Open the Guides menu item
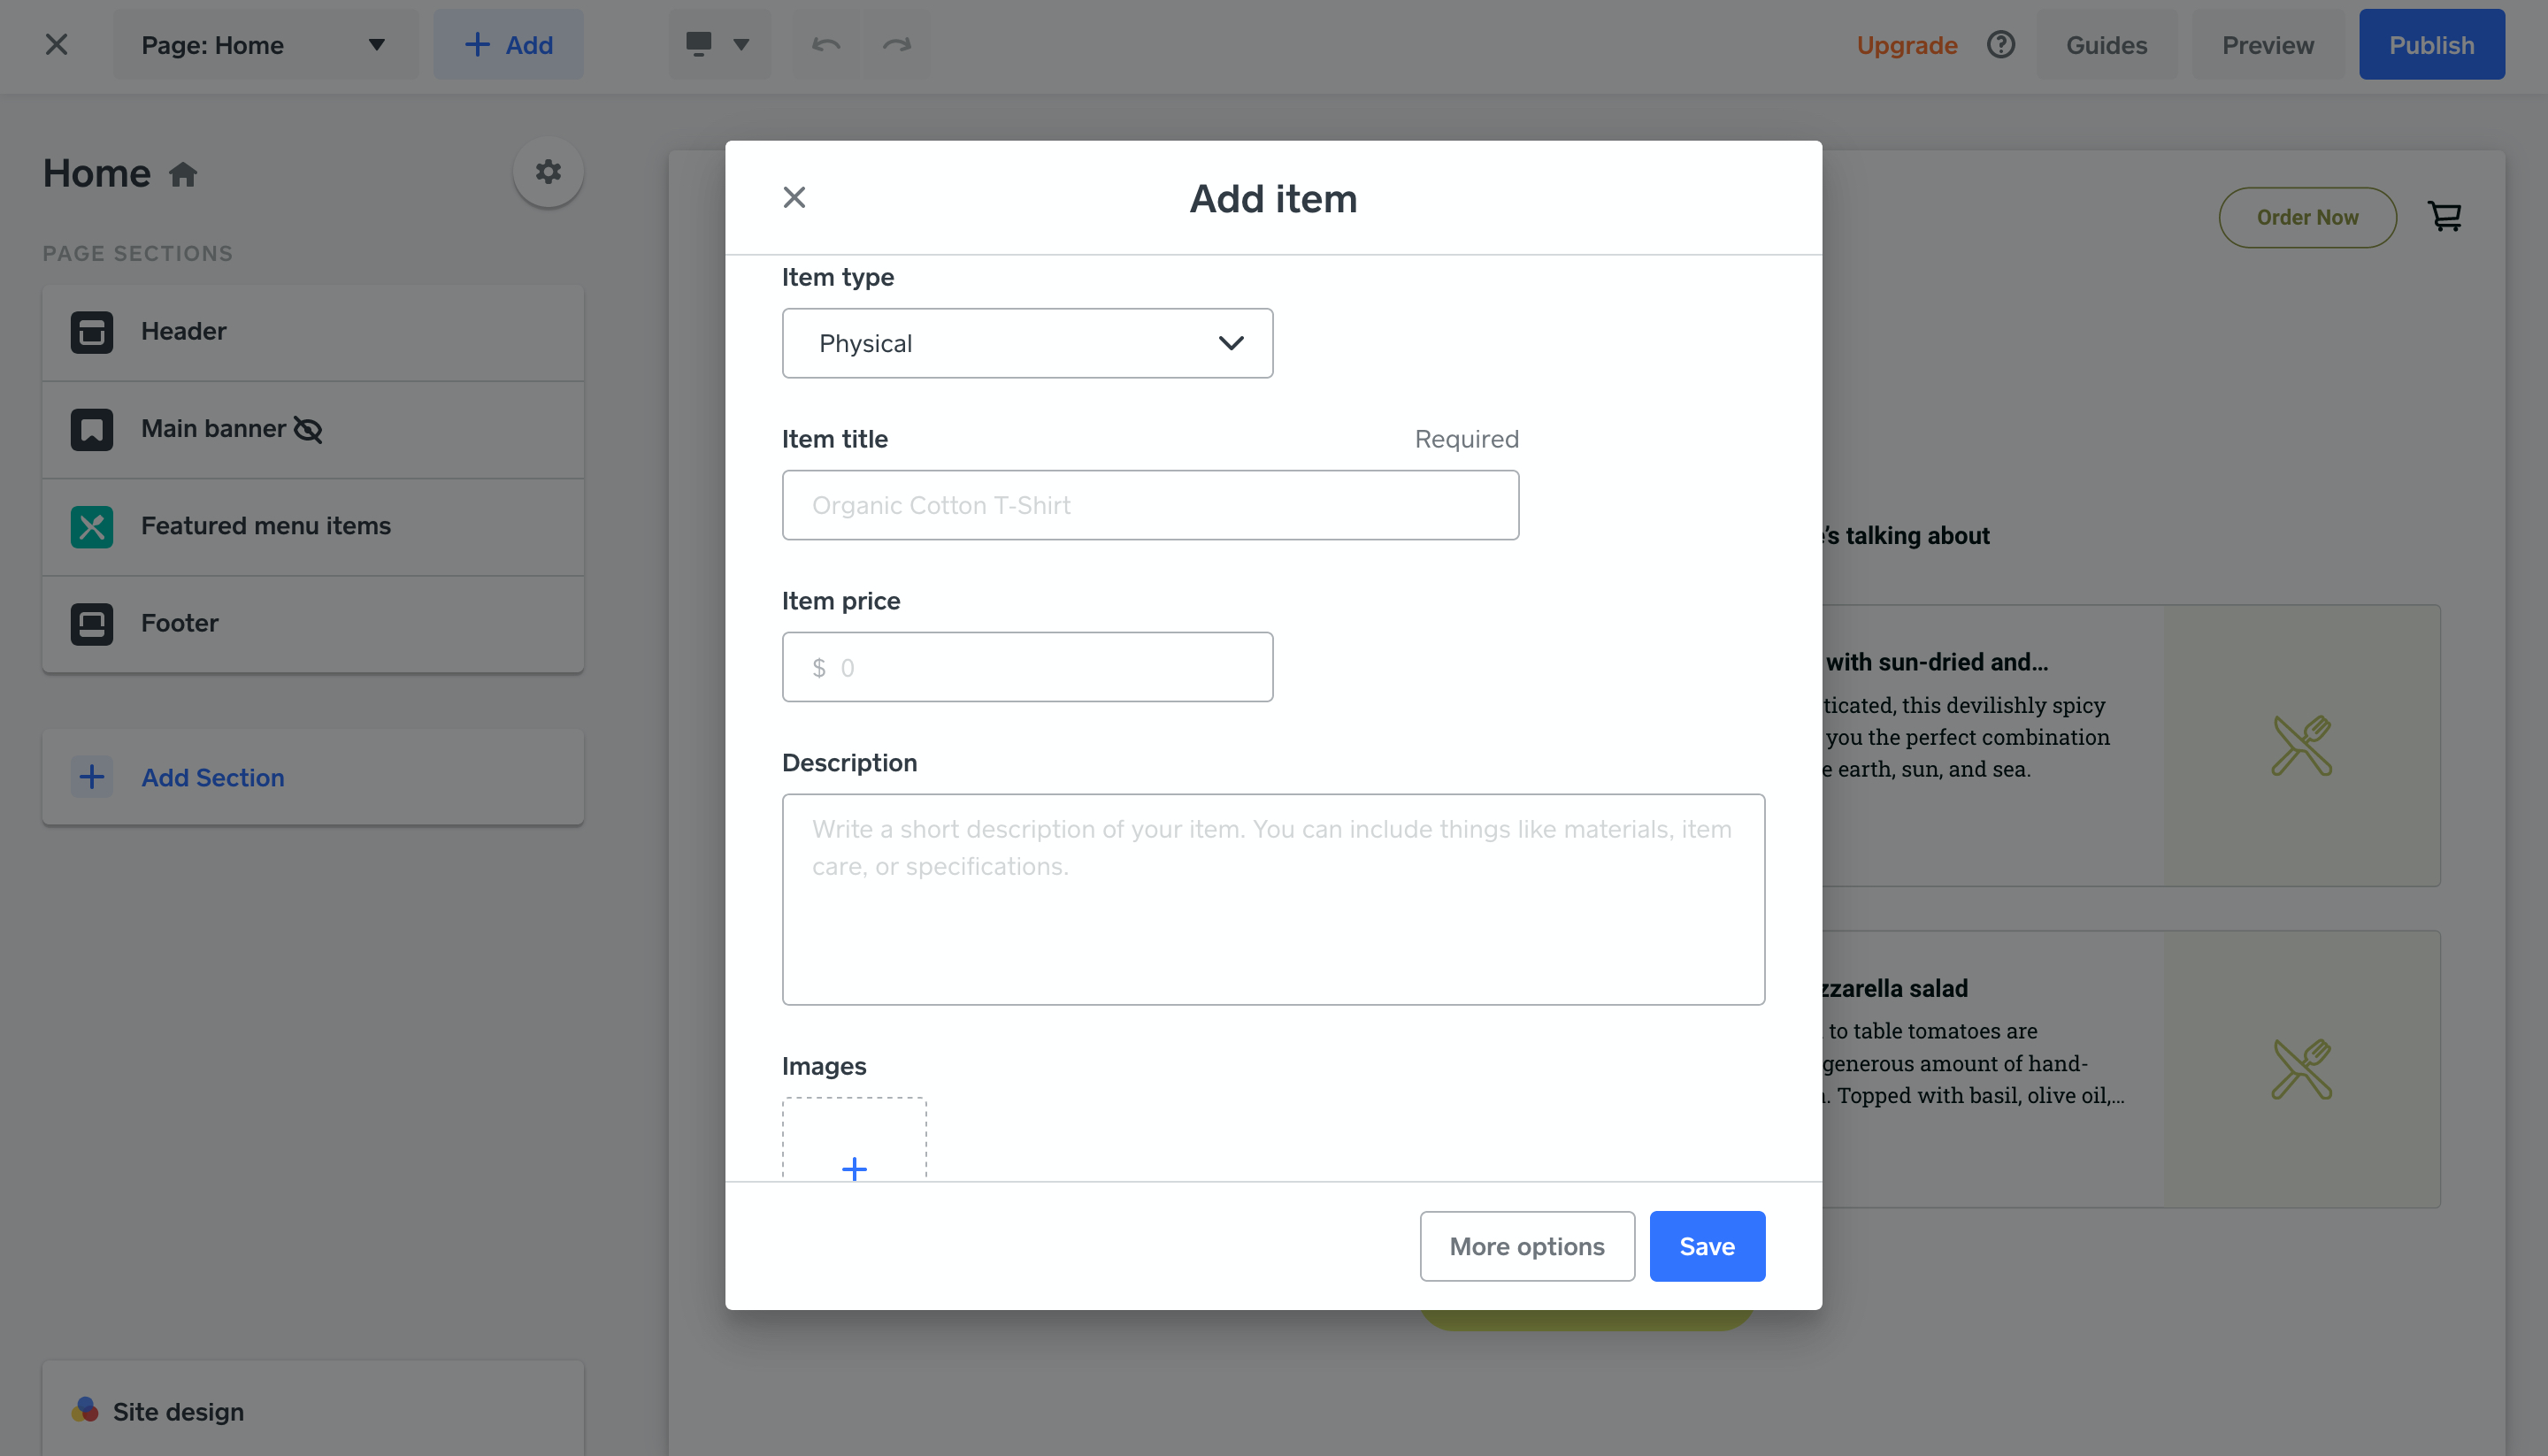The width and height of the screenshot is (2548, 1456). coord(2107,43)
